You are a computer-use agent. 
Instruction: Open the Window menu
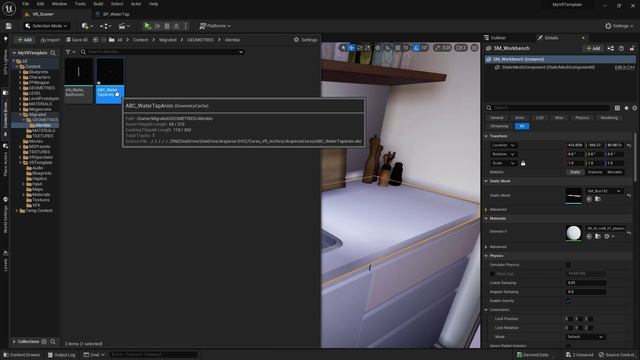pos(59,4)
